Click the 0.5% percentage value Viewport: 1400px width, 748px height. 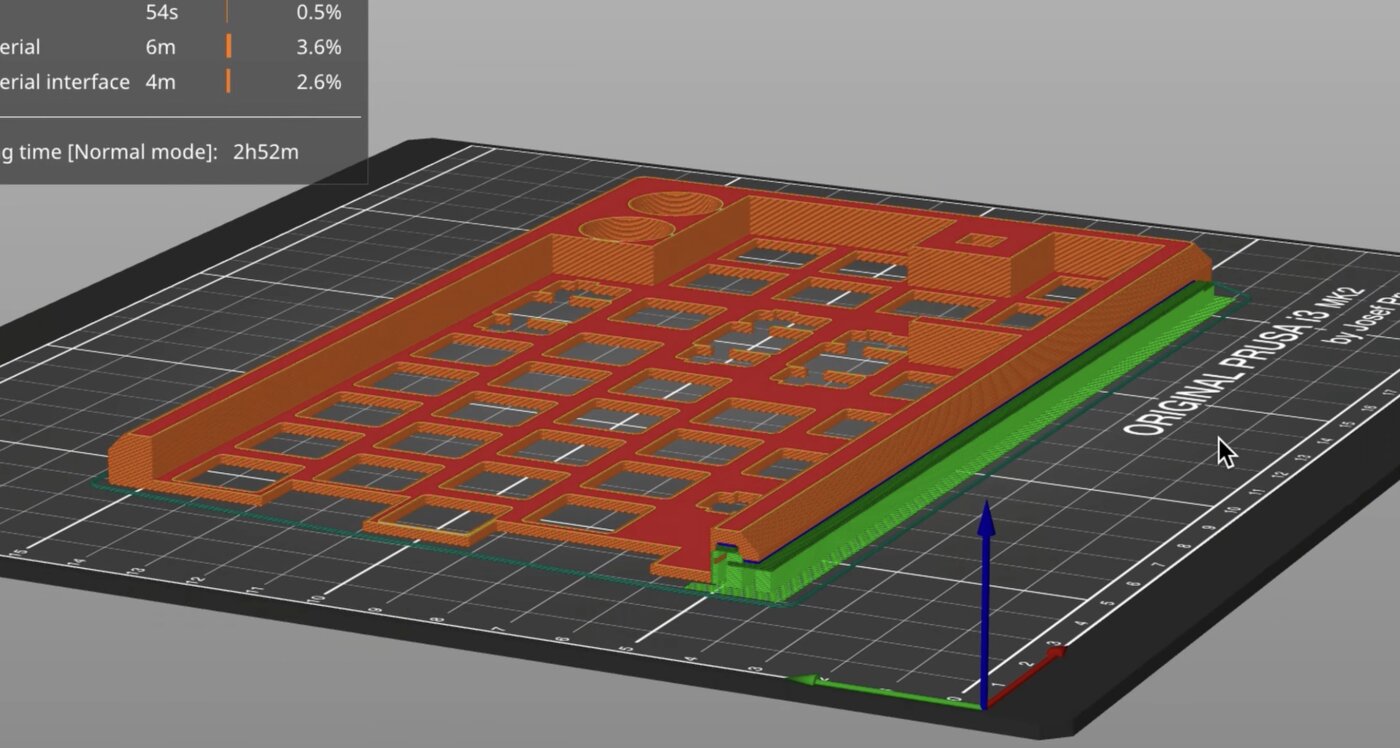click(318, 12)
